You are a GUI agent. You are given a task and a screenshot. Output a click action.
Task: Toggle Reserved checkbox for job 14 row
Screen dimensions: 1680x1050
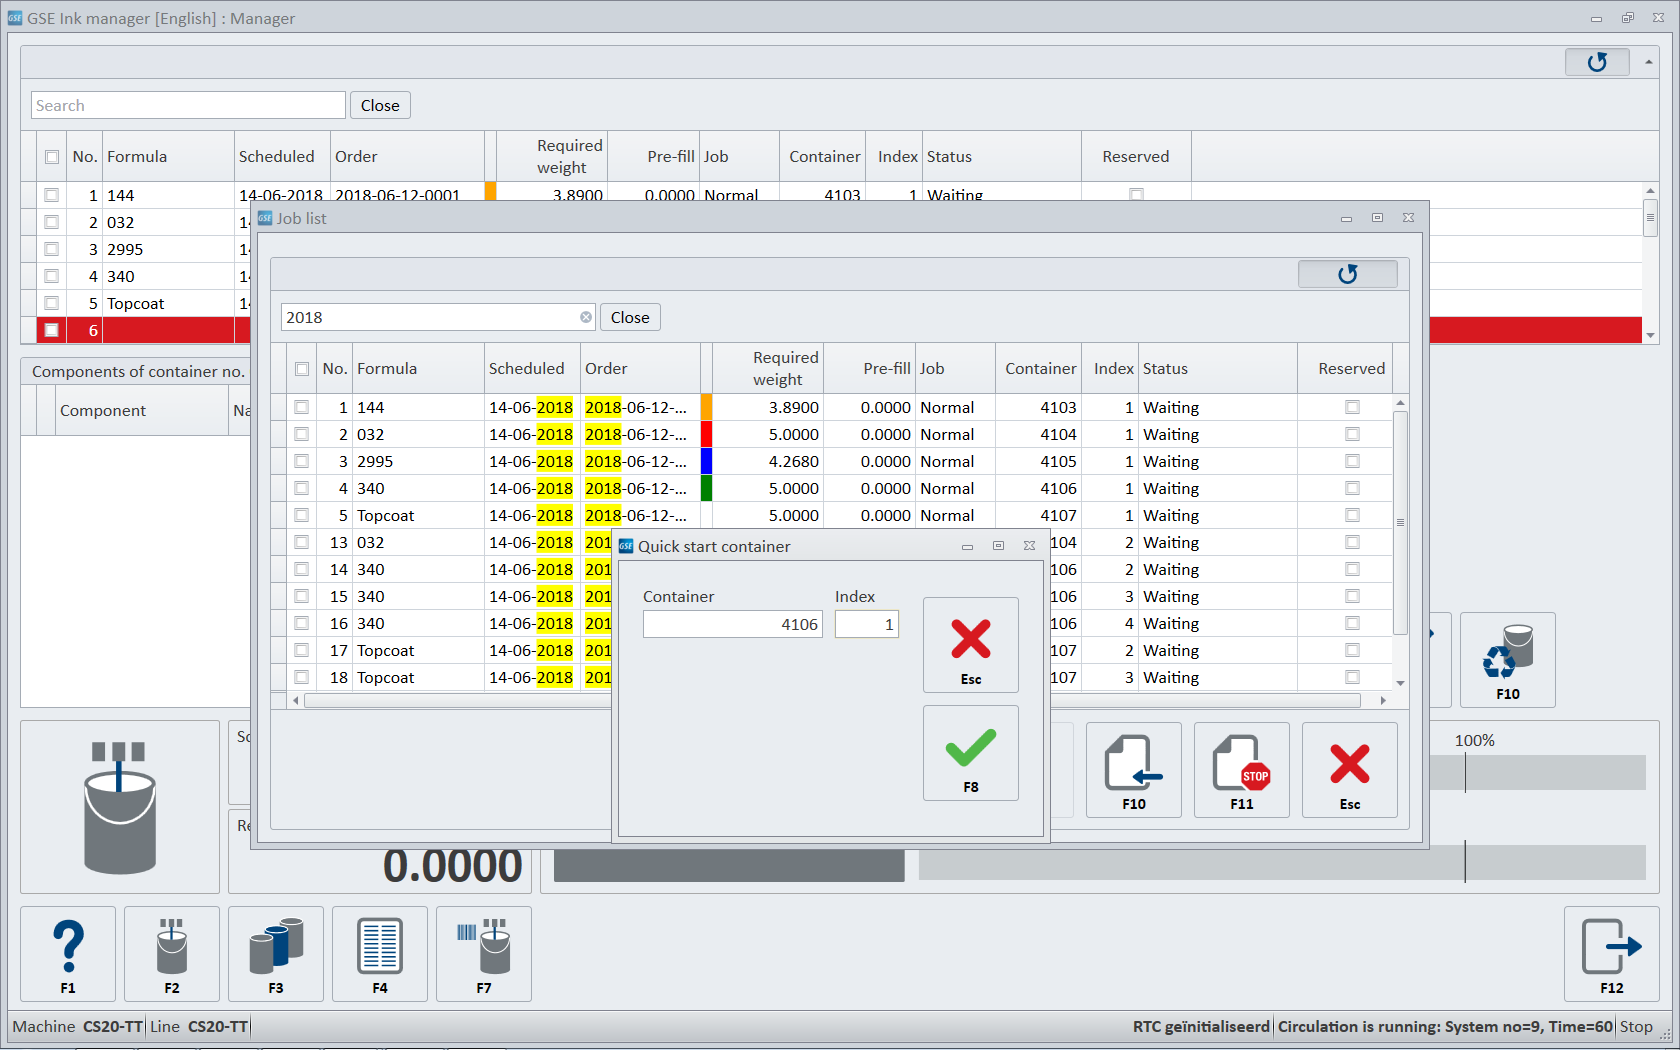tap(1352, 569)
